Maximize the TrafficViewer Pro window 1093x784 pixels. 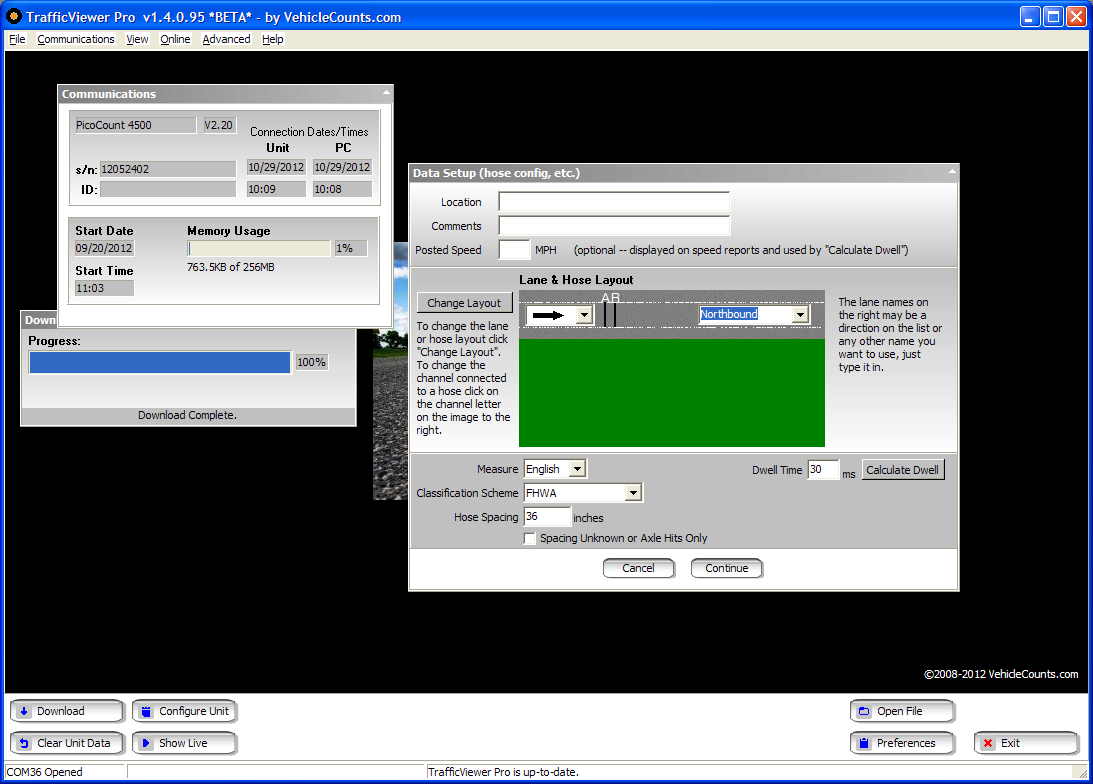point(1053,16)
